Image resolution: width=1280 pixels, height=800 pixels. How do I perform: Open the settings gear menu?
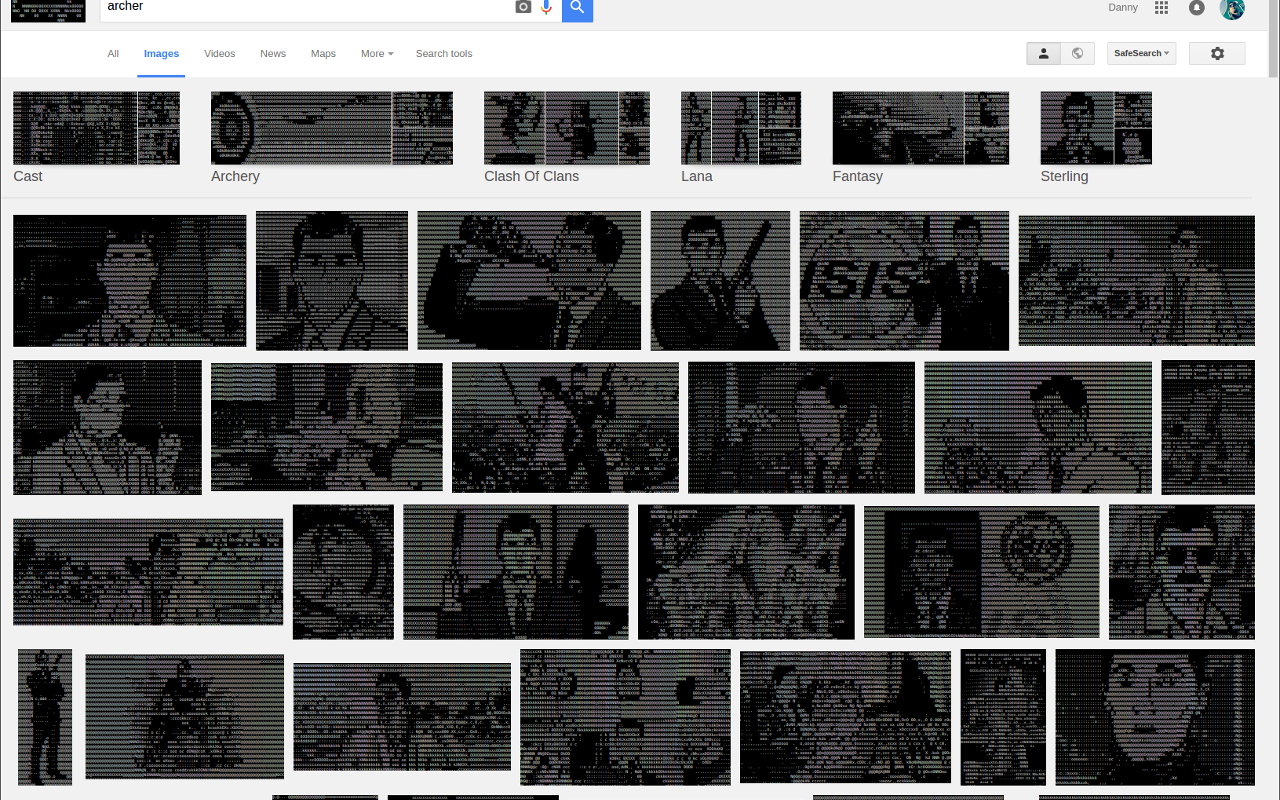1217,54
